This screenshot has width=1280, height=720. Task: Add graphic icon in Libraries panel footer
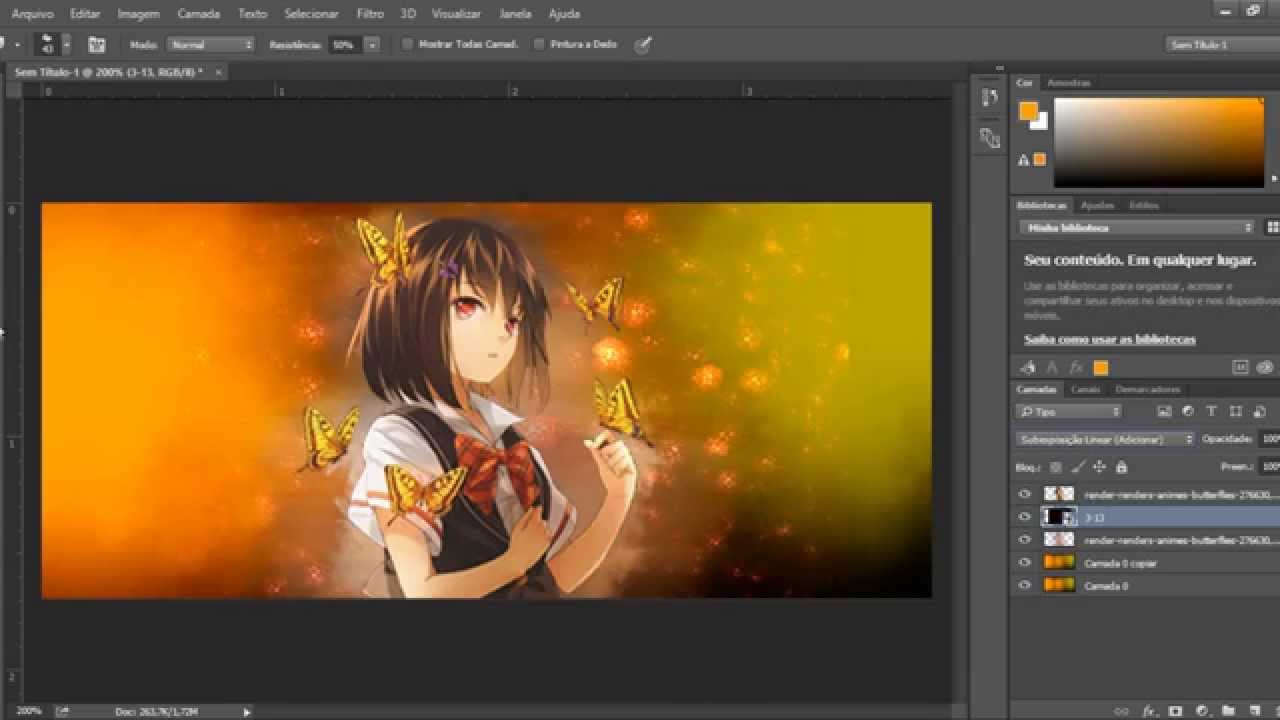click(1027, 367)
